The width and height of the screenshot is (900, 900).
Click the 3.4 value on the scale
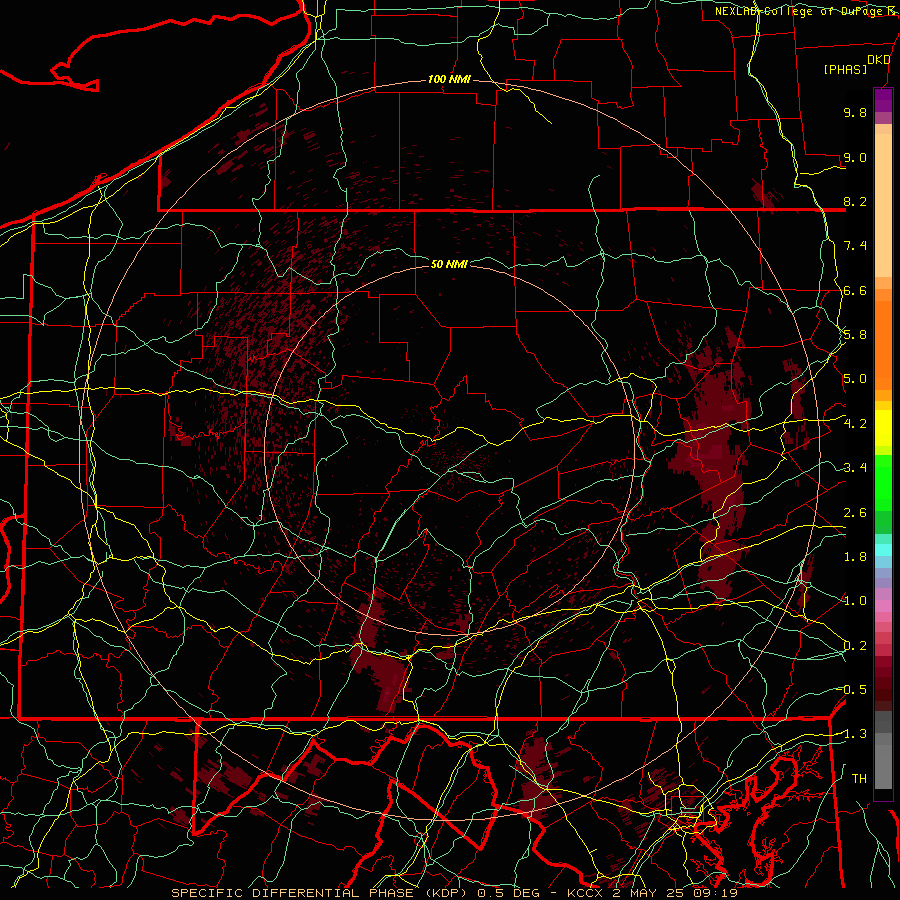(x=855, y=468)
